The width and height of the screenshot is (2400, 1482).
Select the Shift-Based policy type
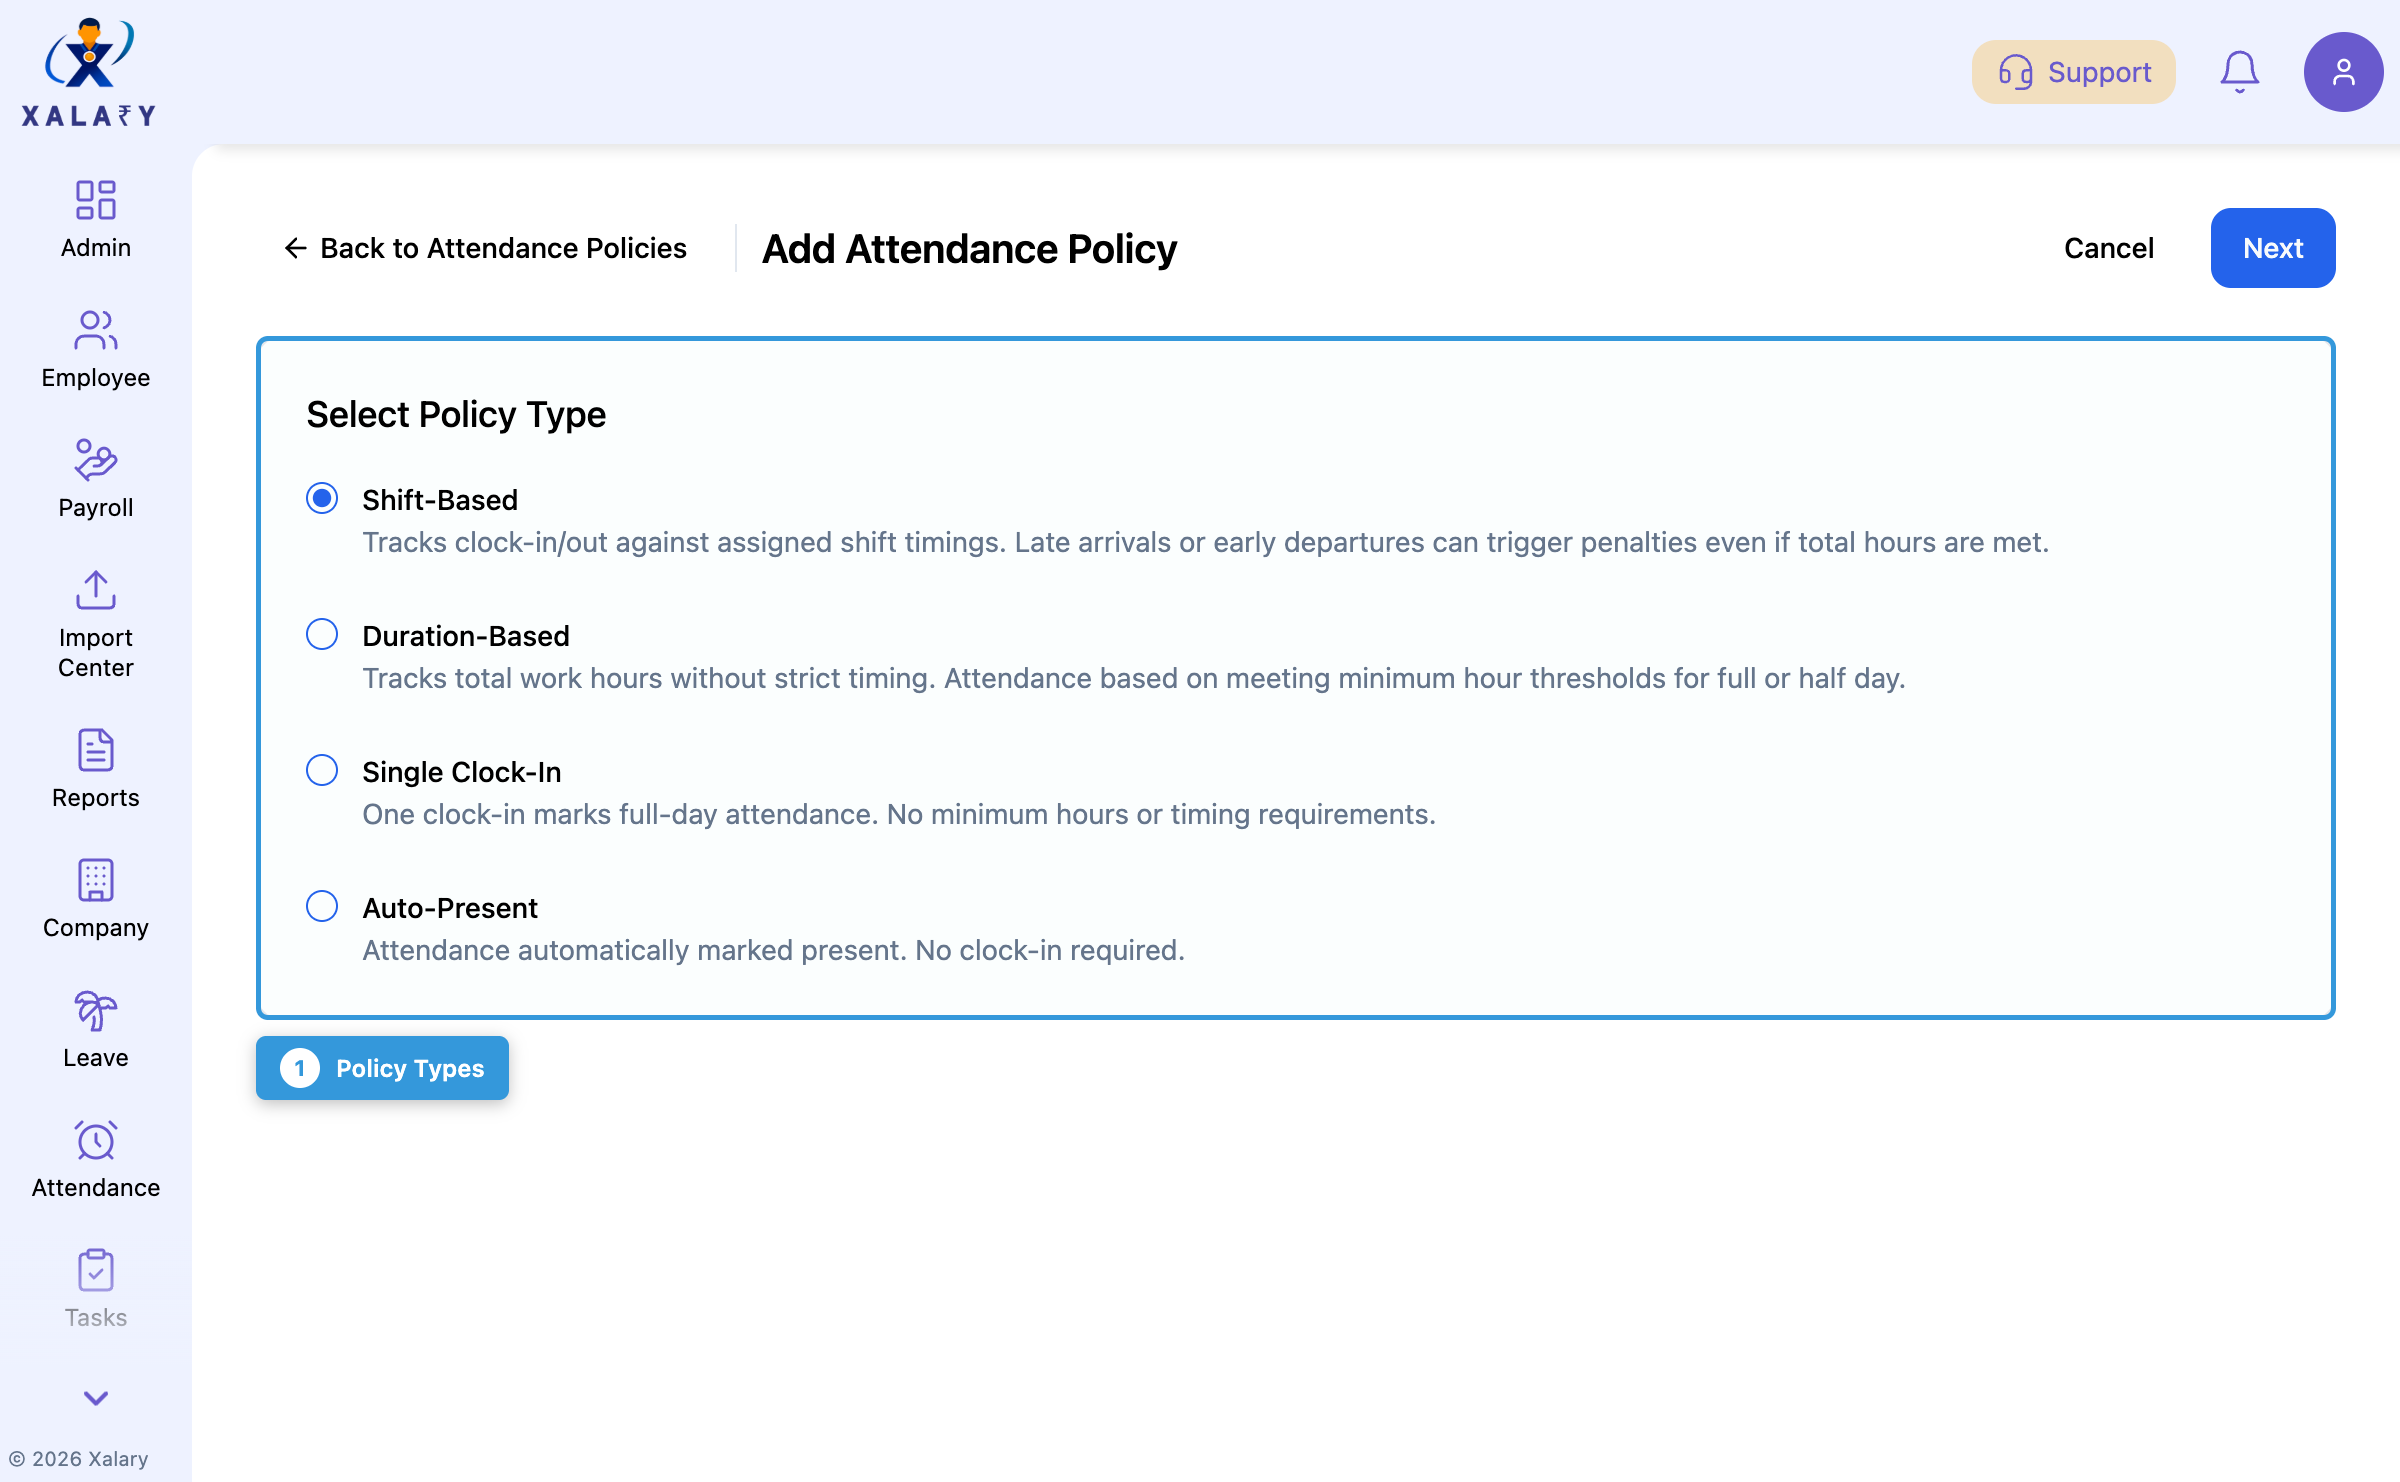point(322,499)
